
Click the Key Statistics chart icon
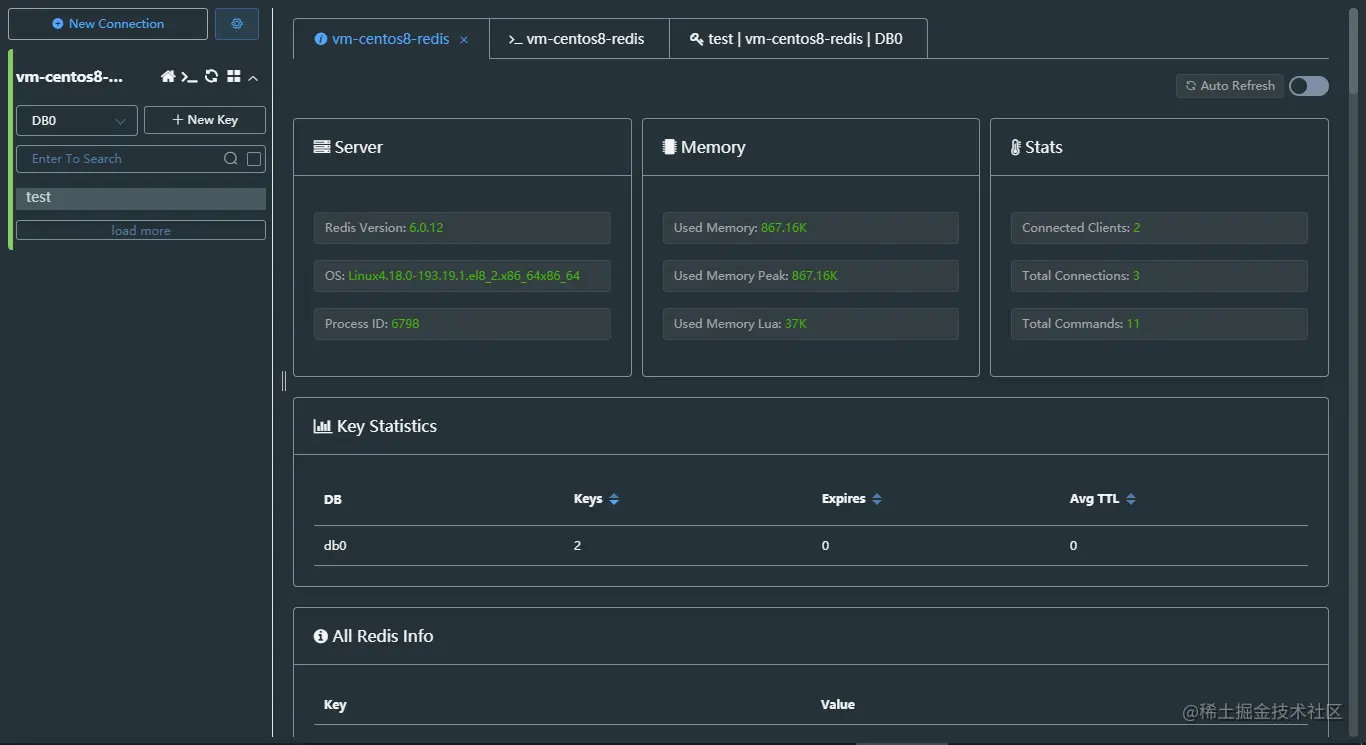(x=323, y=426)
